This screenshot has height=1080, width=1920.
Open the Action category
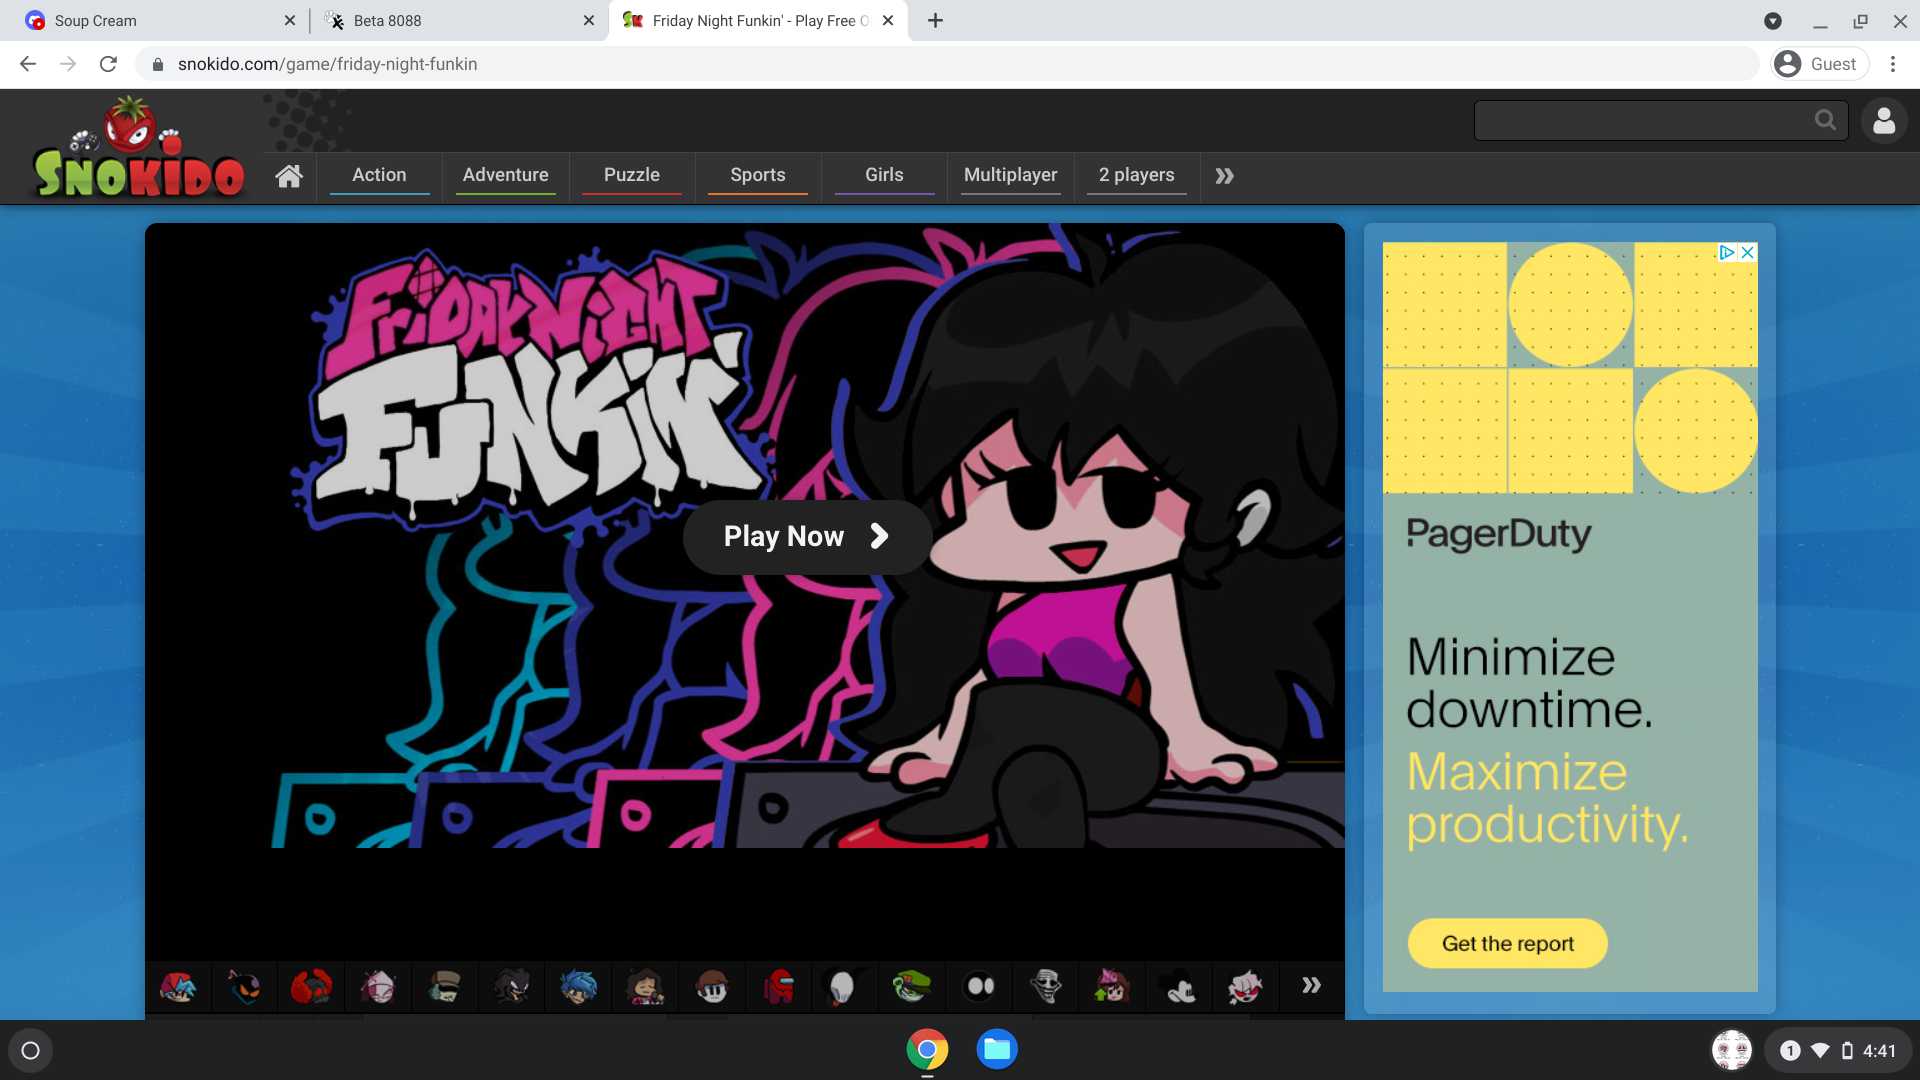tap(379, 175)
